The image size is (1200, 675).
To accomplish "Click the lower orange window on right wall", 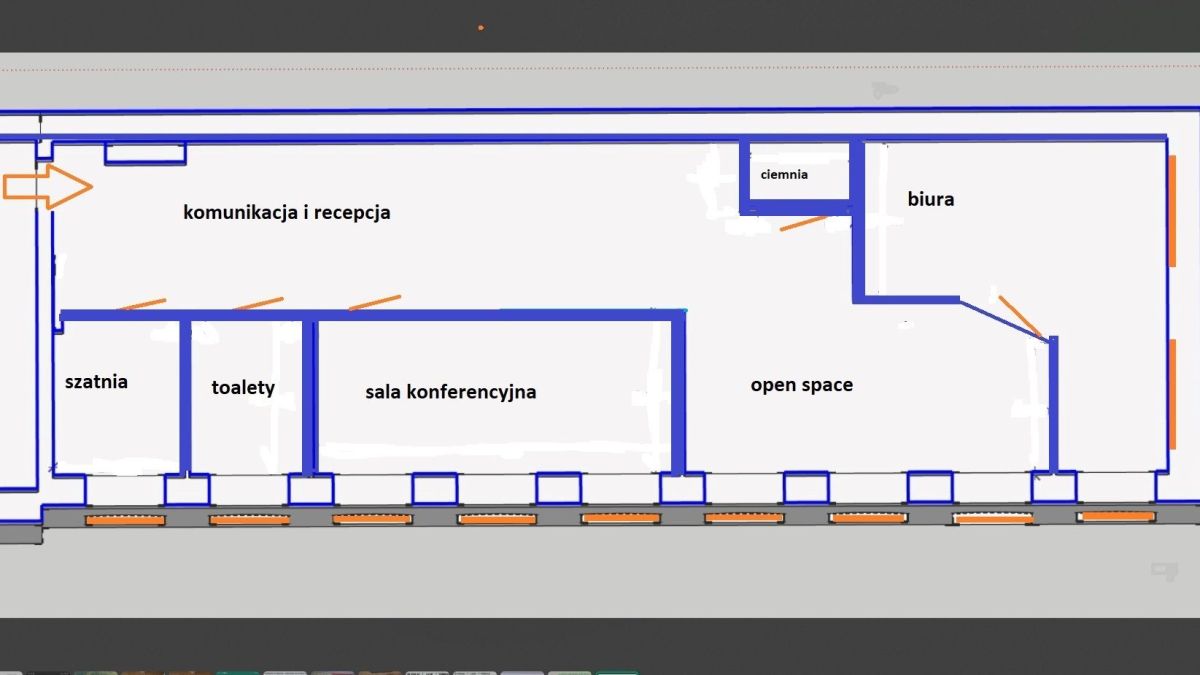I will [1171, 394].
